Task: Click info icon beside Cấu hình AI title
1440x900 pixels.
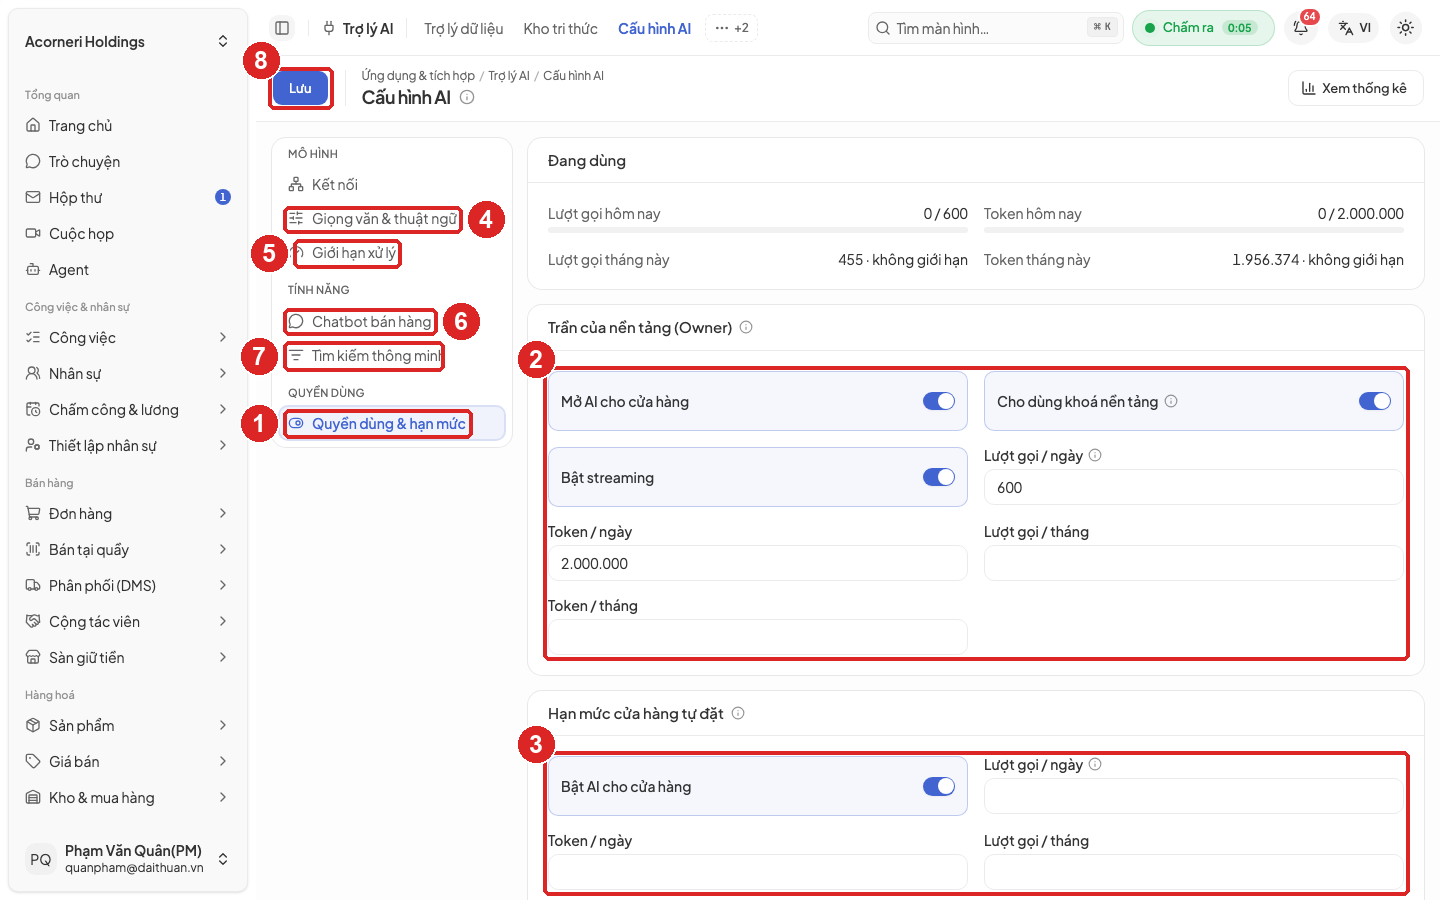Action: tap(467, 97)
